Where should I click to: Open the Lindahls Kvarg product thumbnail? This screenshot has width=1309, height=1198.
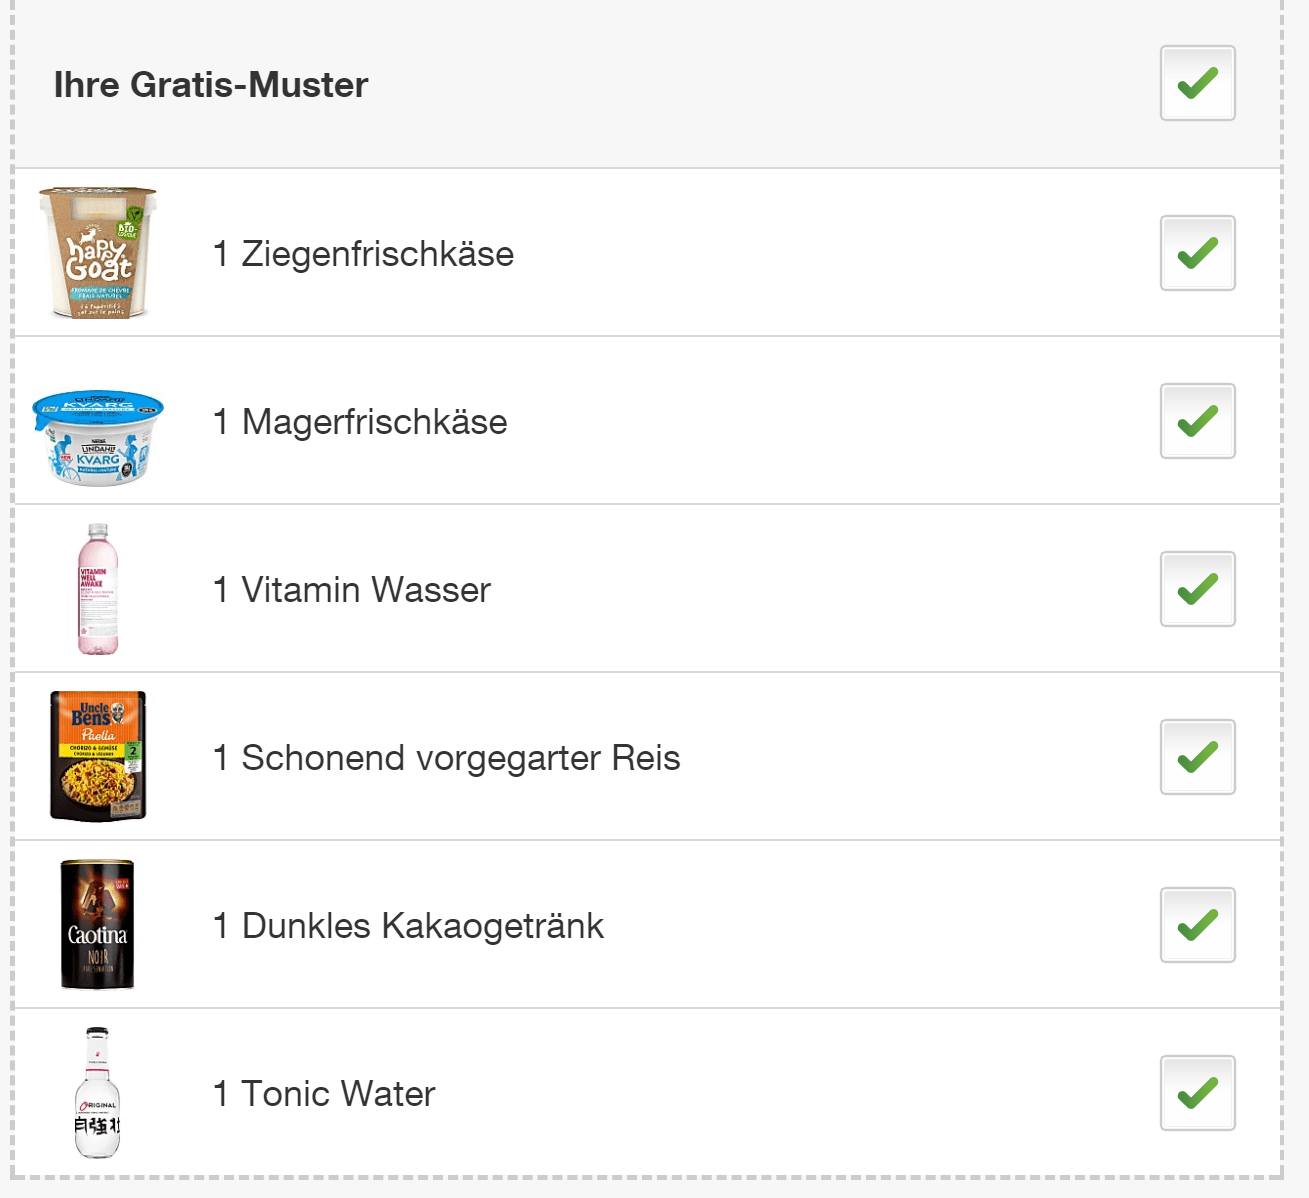tap(98, 438)
